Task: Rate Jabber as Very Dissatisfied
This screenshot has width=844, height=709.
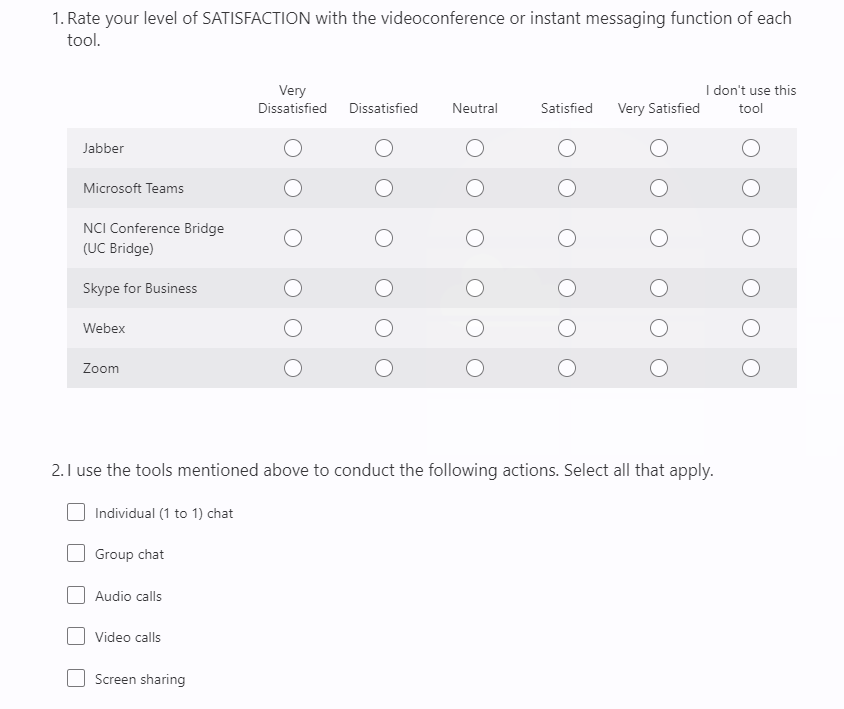Action: 292,148
